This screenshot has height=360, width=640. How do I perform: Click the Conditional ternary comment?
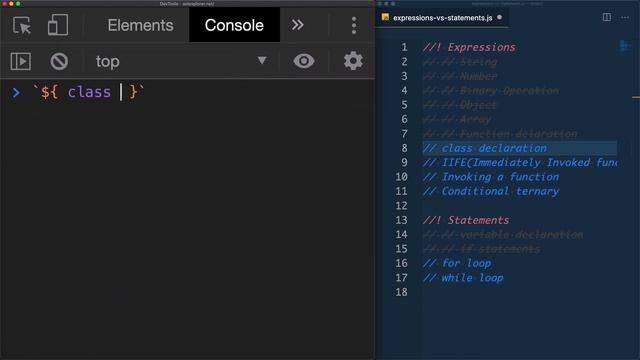coord(491,191)
